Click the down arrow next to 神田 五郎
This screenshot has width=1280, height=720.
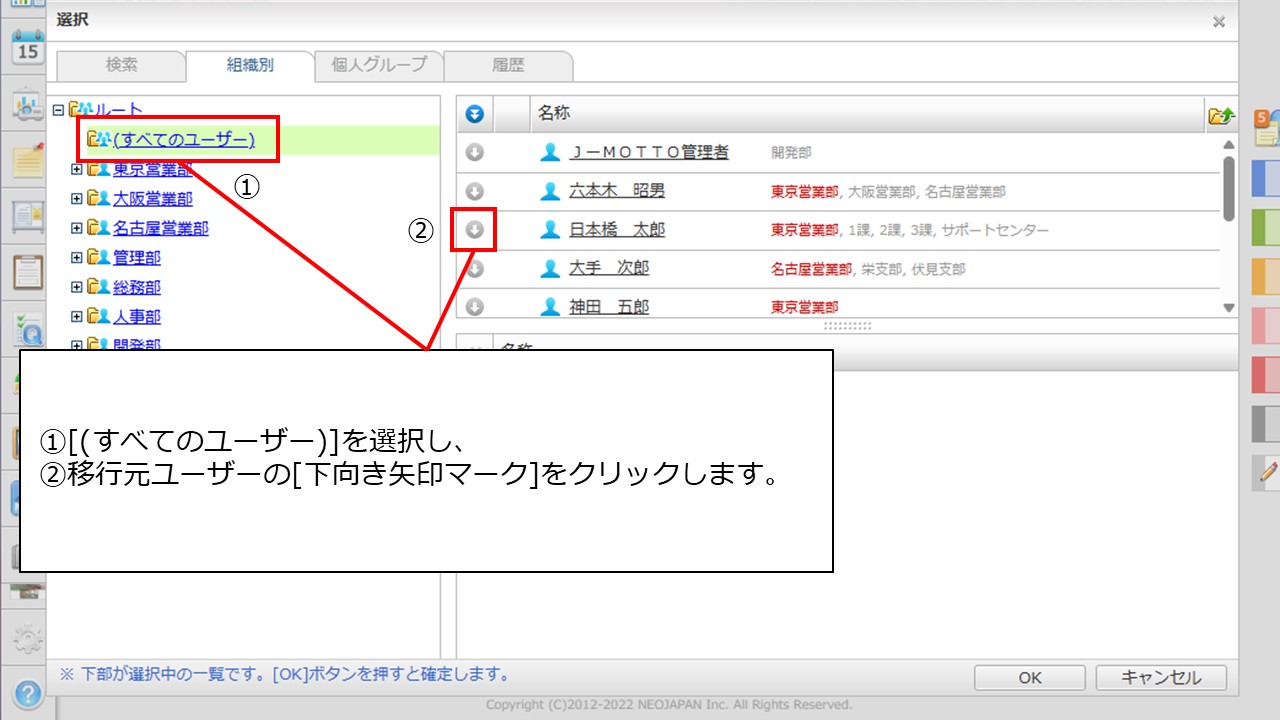coord(475,306)
